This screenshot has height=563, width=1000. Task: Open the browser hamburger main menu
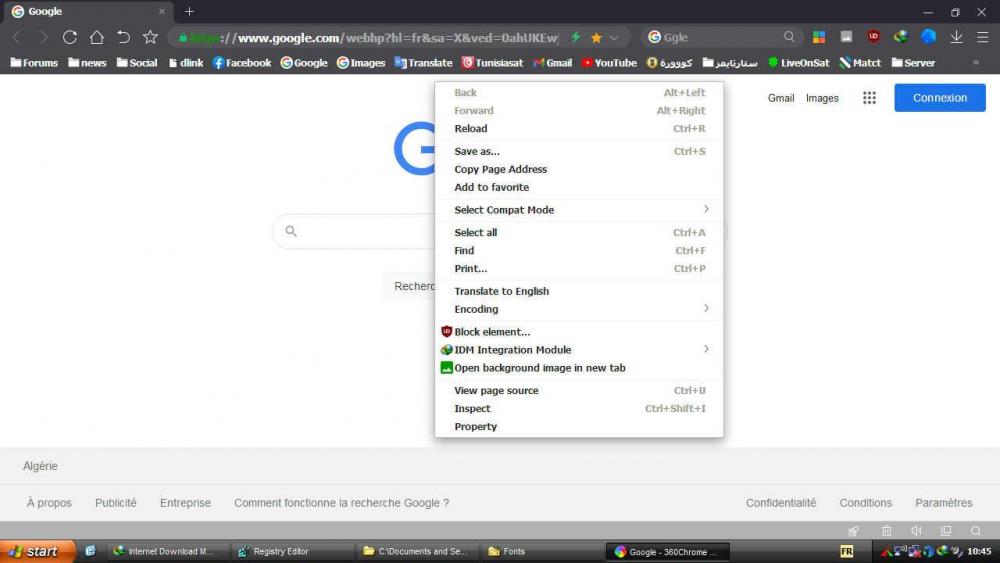tap(983, 37)
